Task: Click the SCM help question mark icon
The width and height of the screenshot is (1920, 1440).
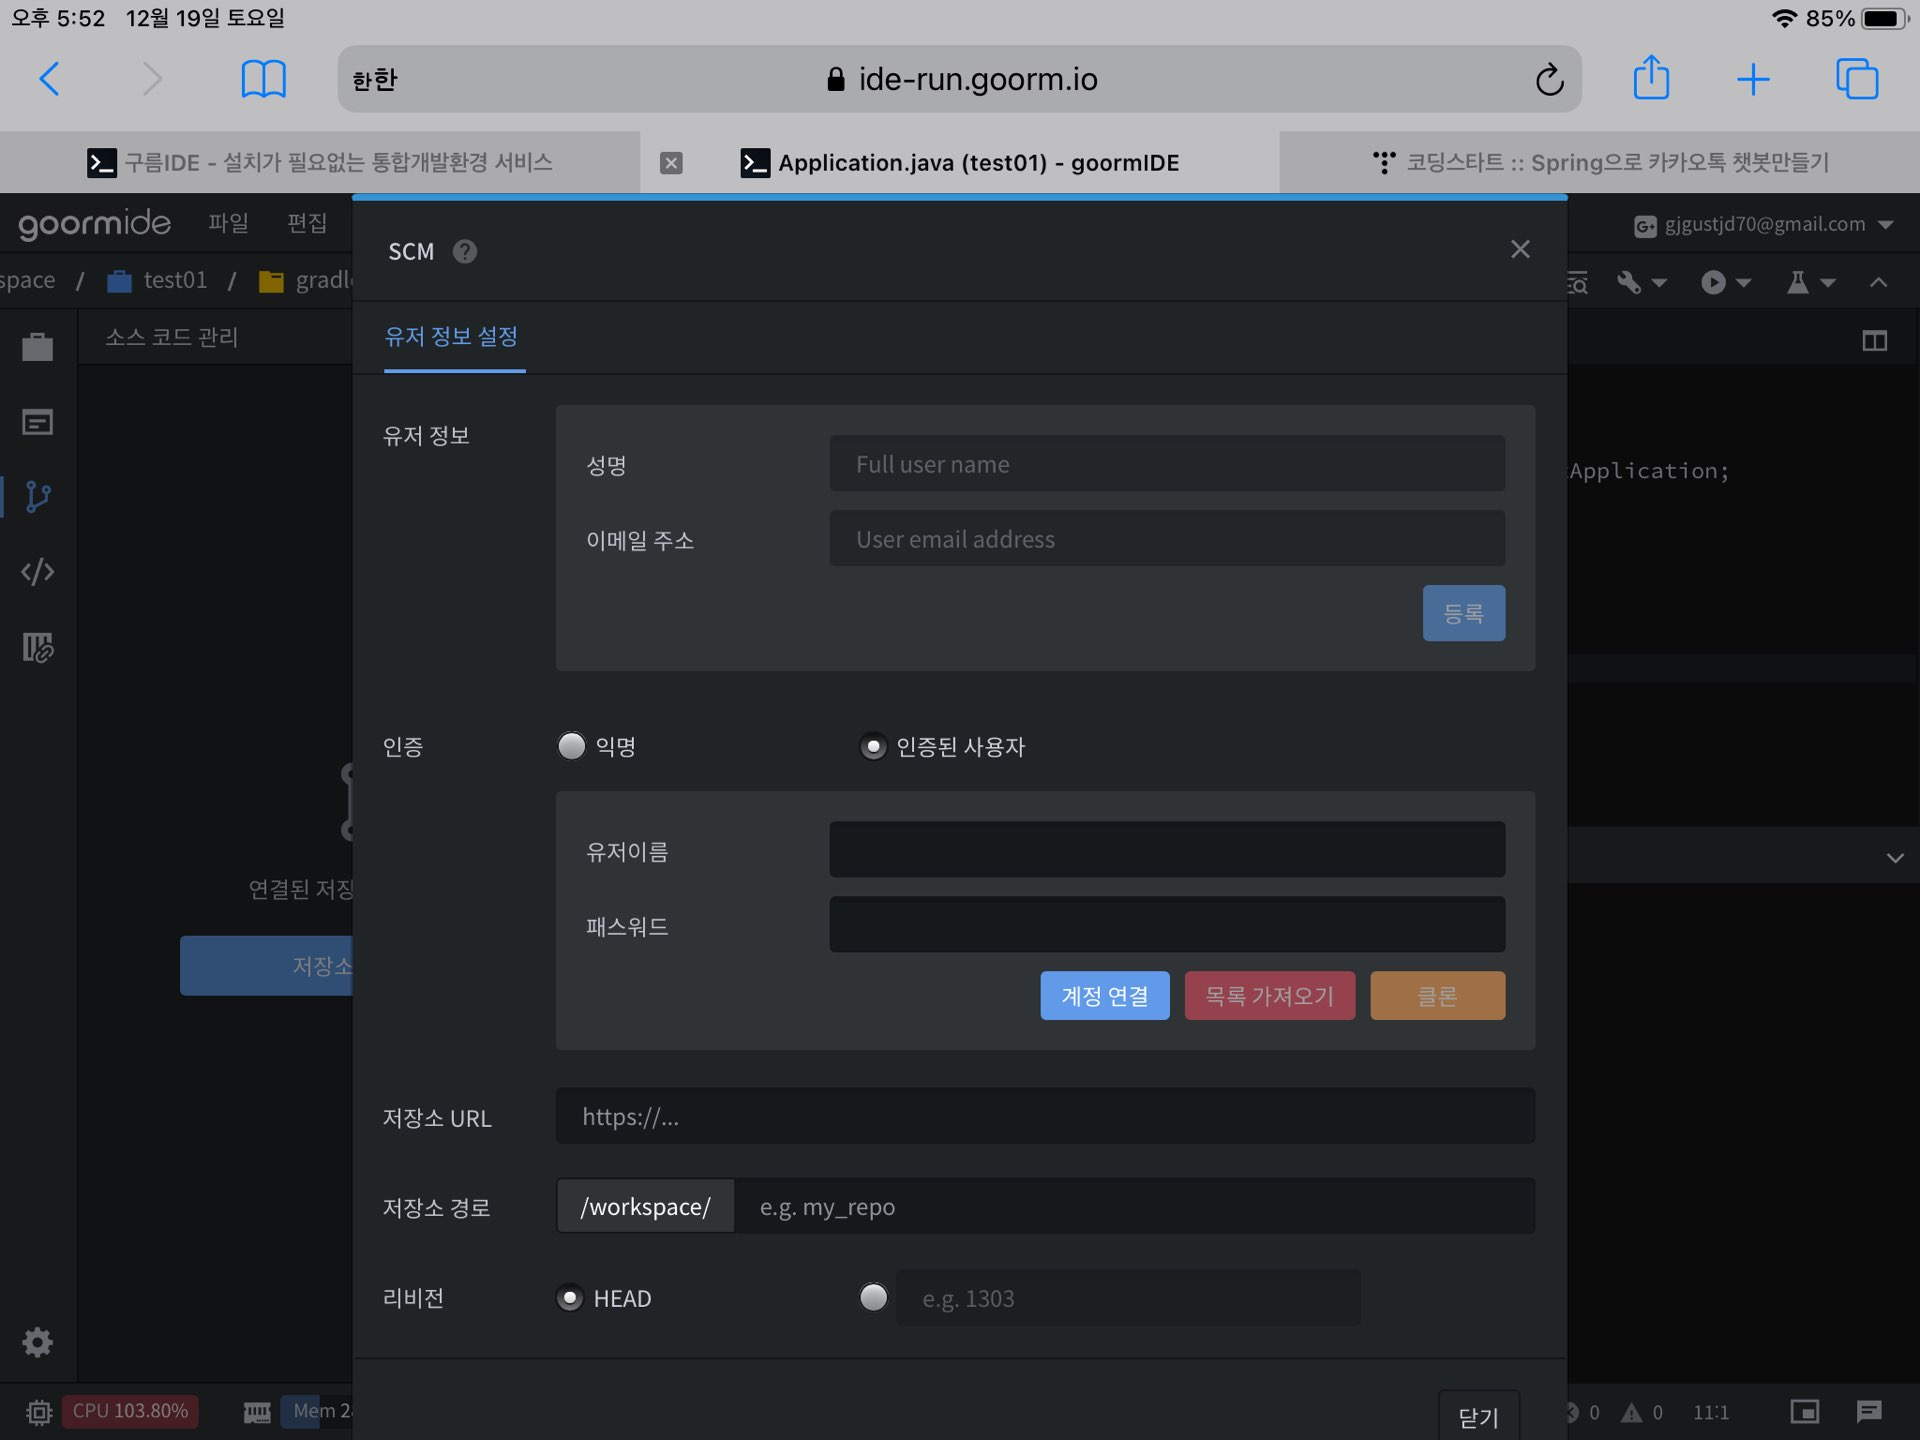Action: click(x=465, y=251)
